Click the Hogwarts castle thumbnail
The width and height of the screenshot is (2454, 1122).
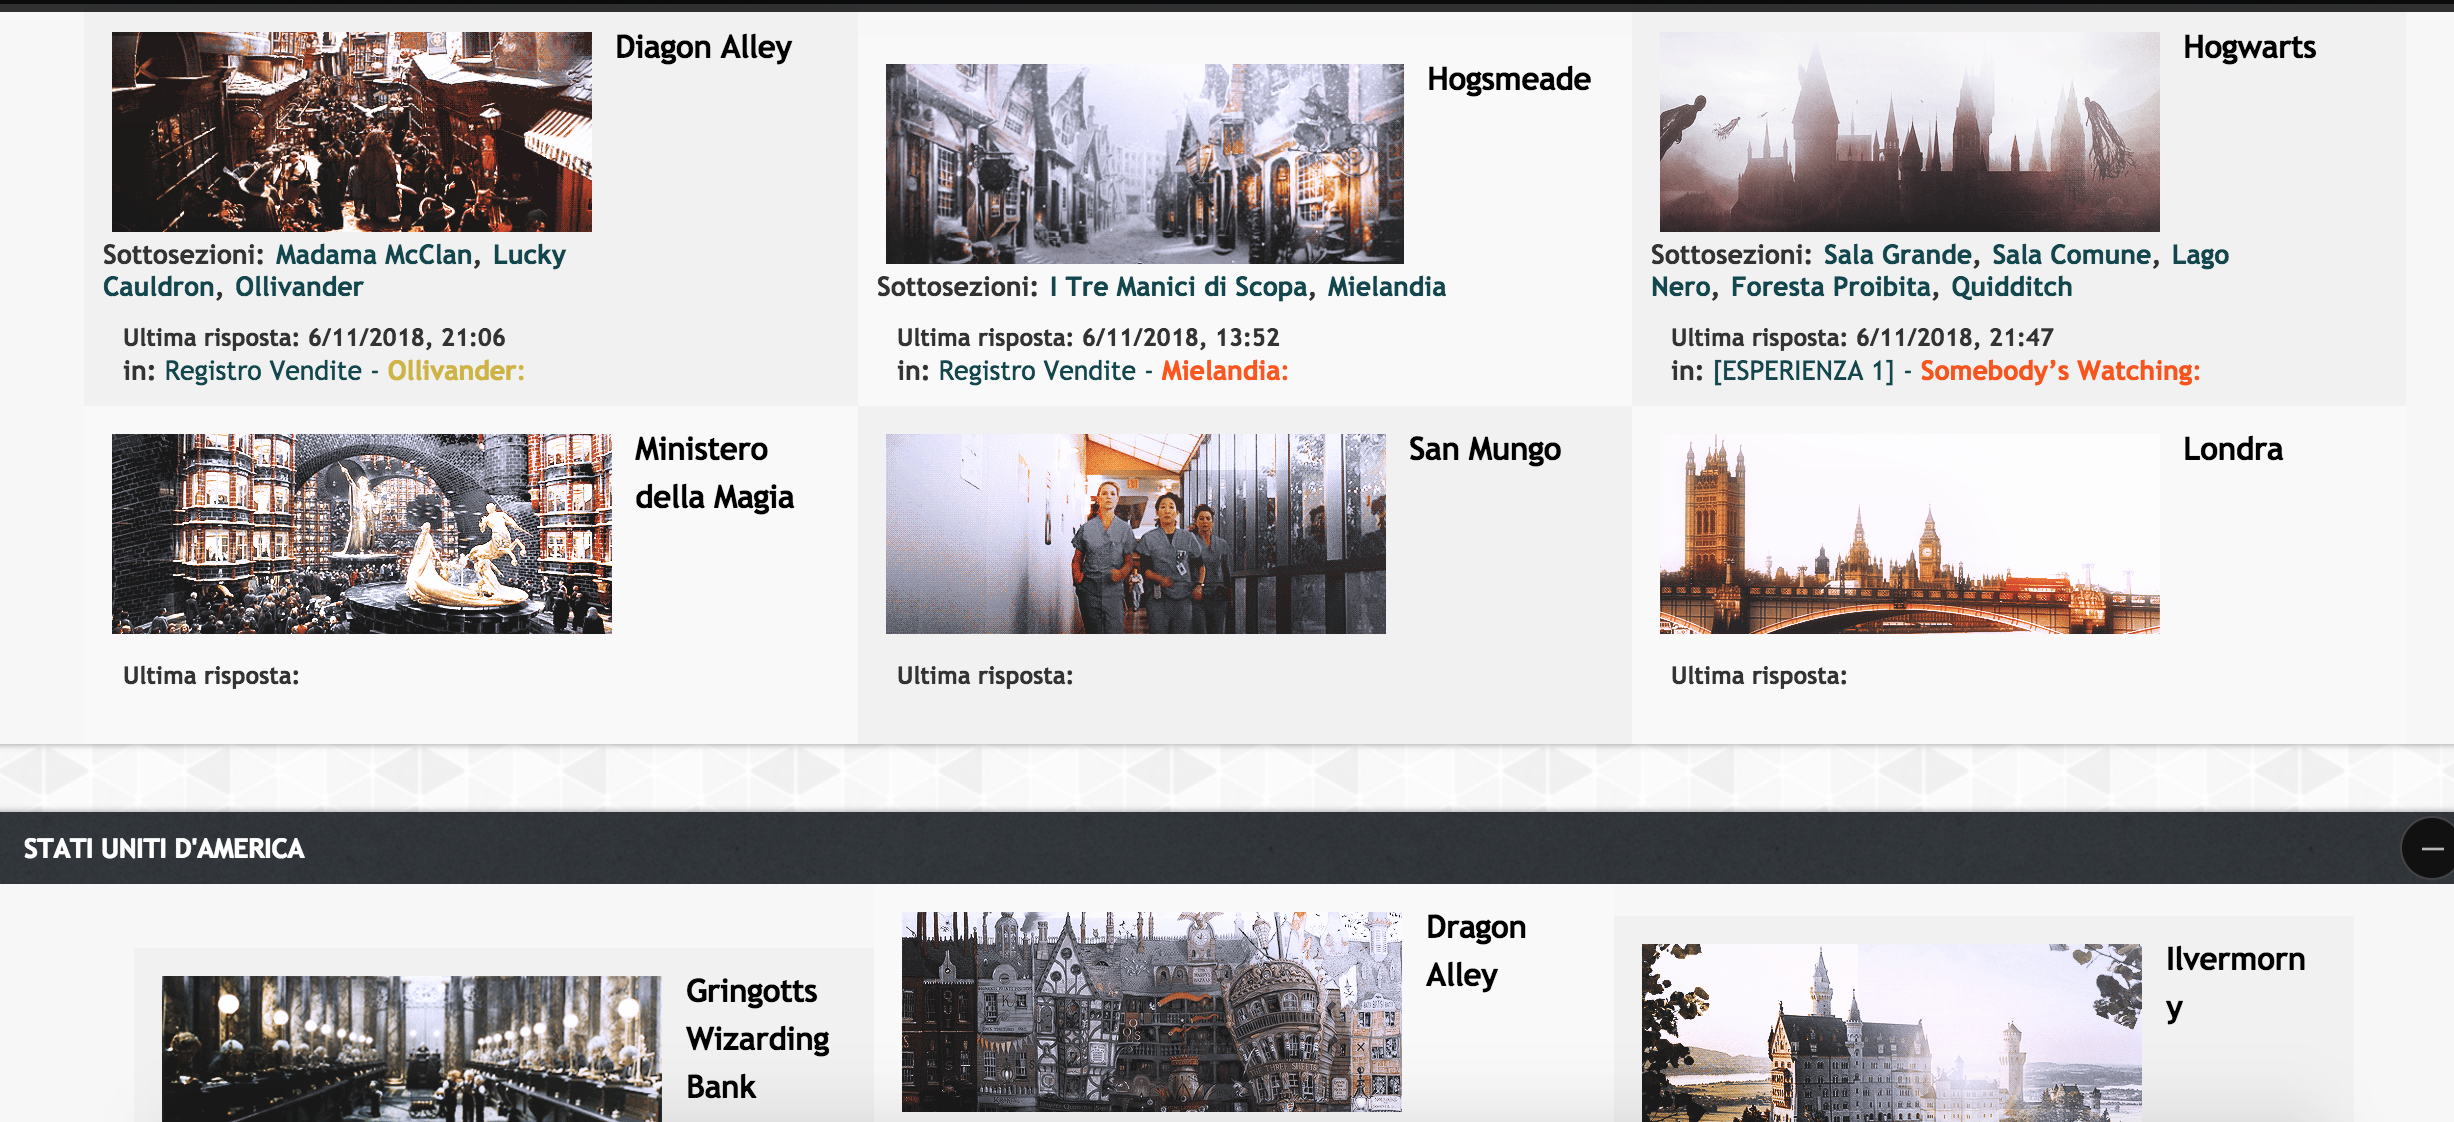pos(1910,132)
